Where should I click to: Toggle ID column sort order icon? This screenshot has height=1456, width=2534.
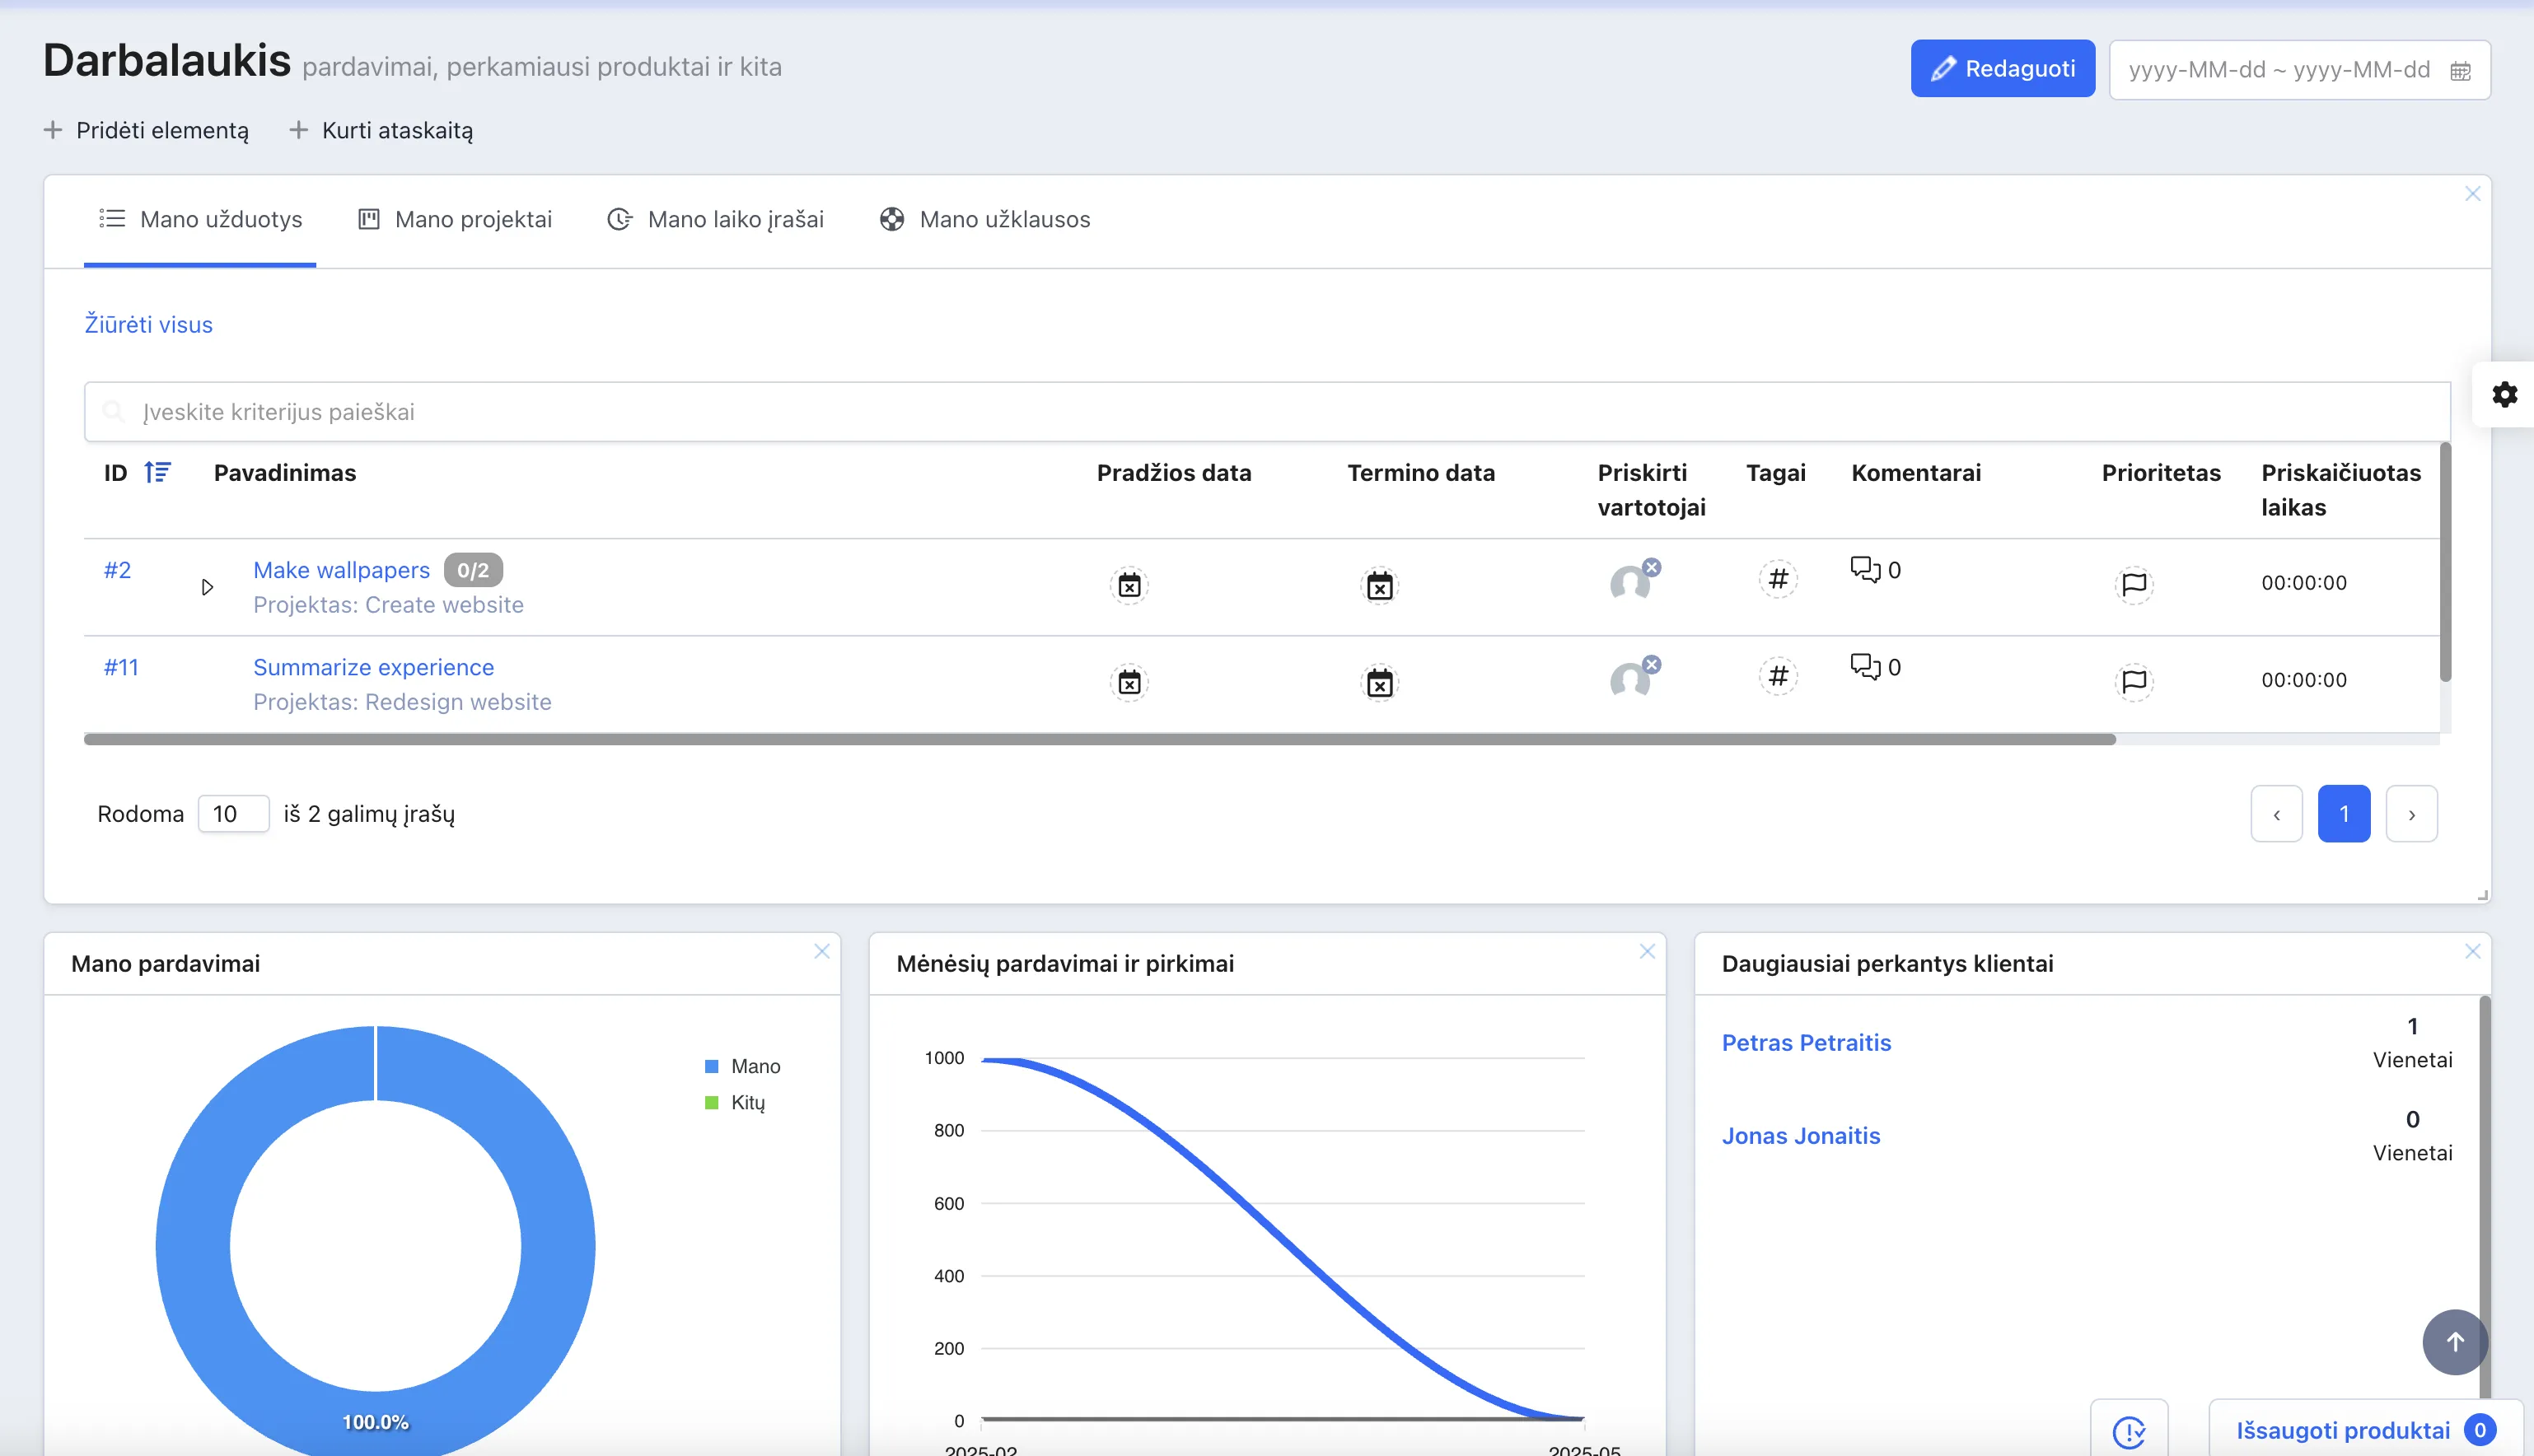point(157,472)
